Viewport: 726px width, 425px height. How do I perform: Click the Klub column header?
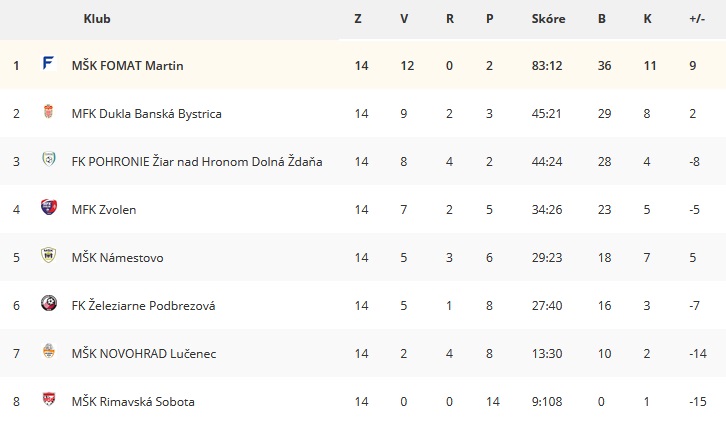[97, 19]
